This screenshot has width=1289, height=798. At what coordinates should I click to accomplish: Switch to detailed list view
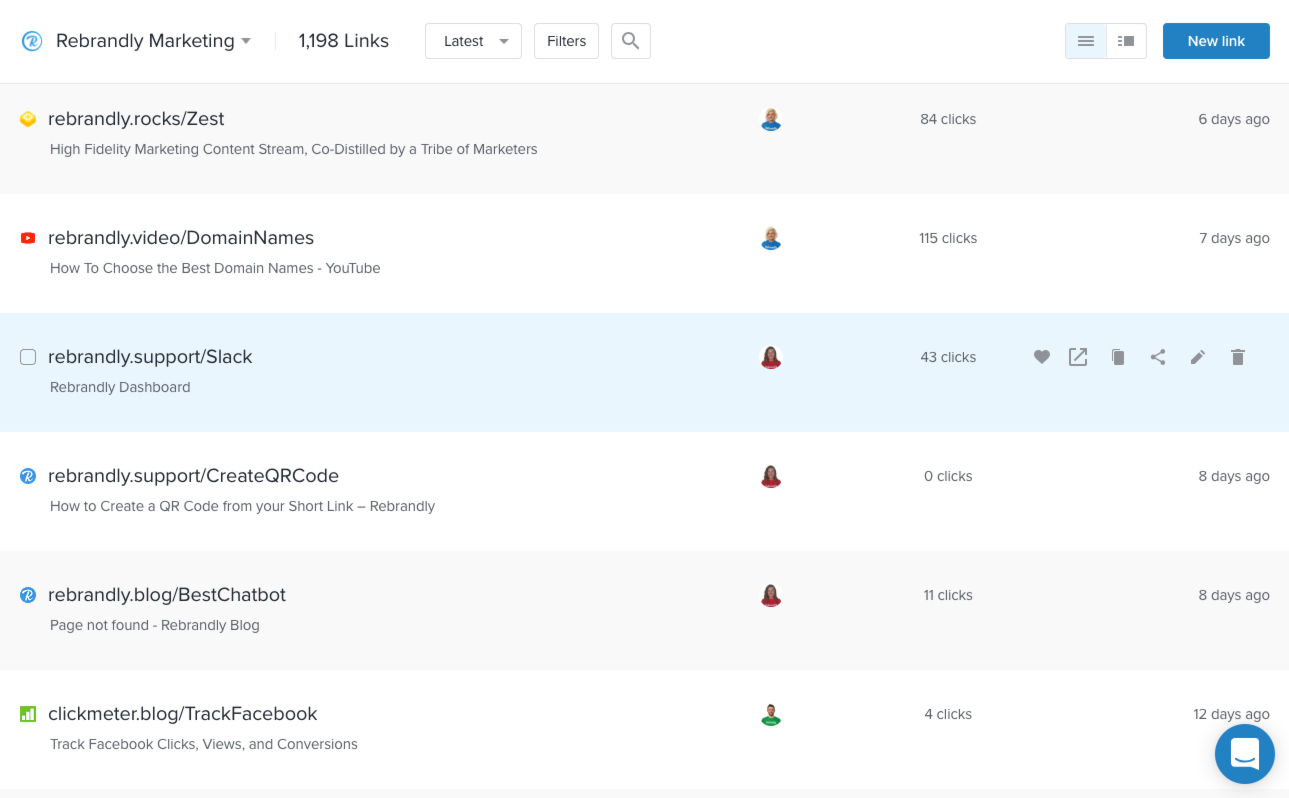1126,41
